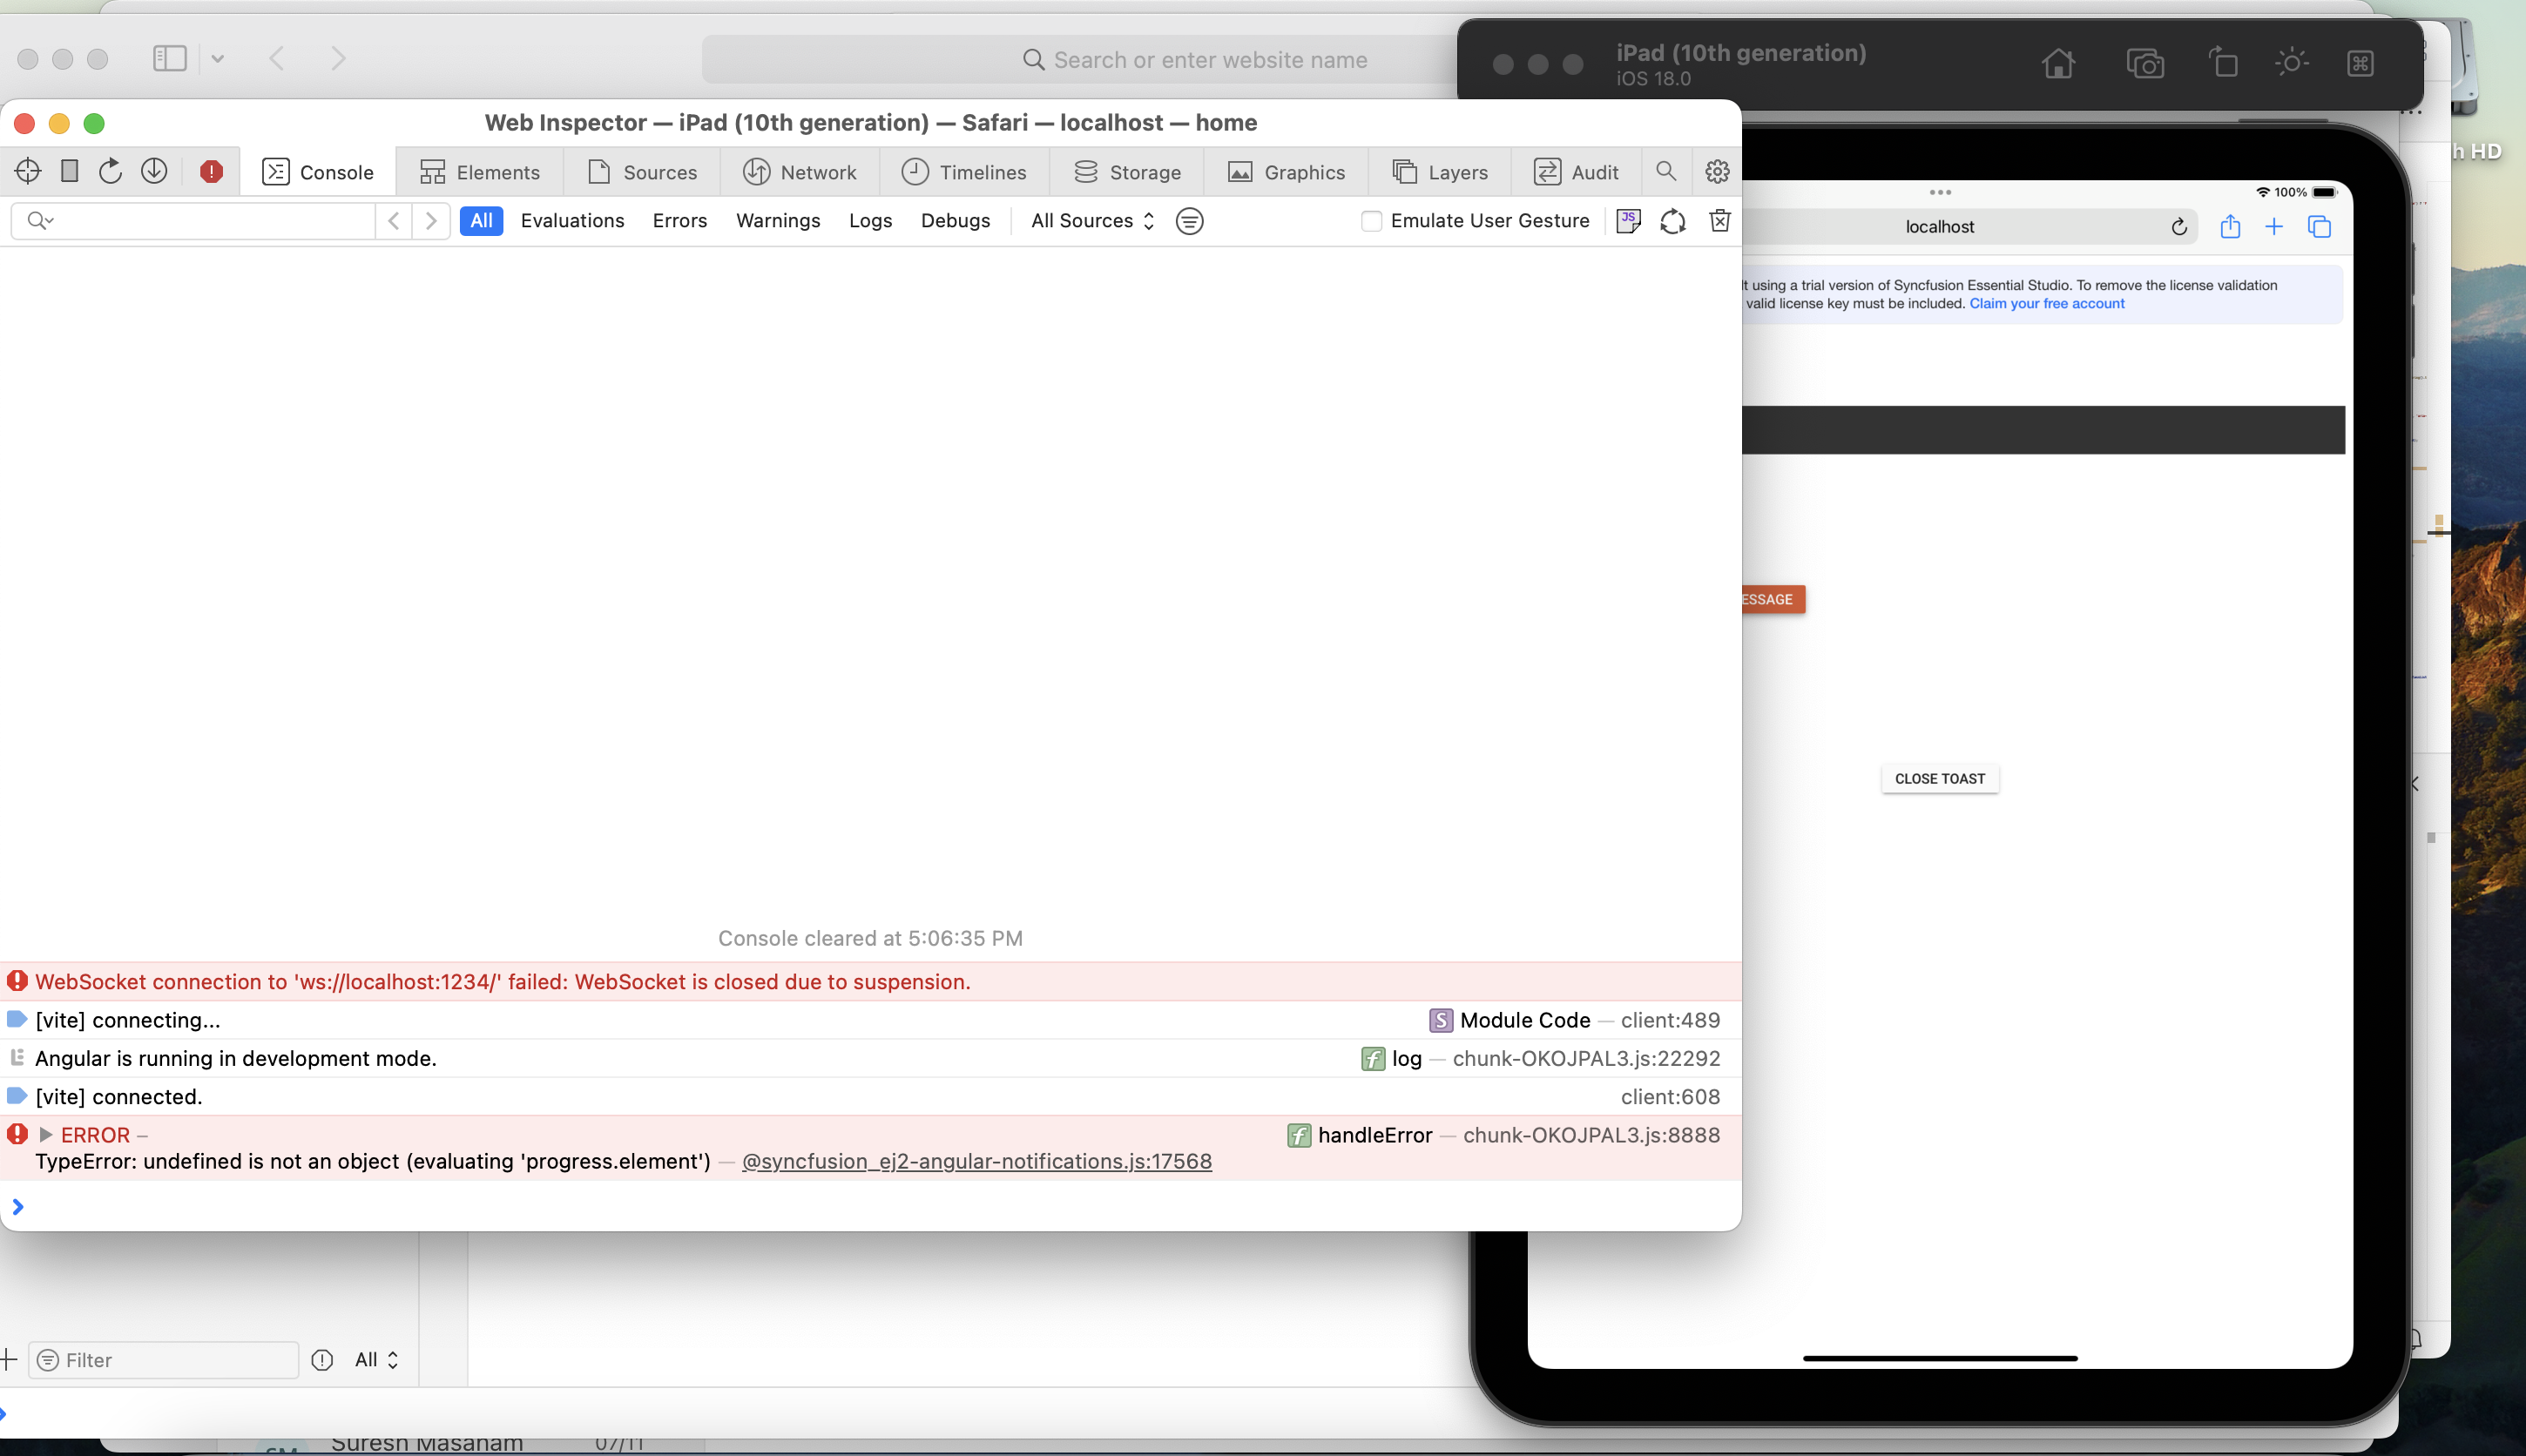Tap the CLOSE TOAST button
The height and width of the screenshot is (1456, 2526).
(x=1939, y=779)
